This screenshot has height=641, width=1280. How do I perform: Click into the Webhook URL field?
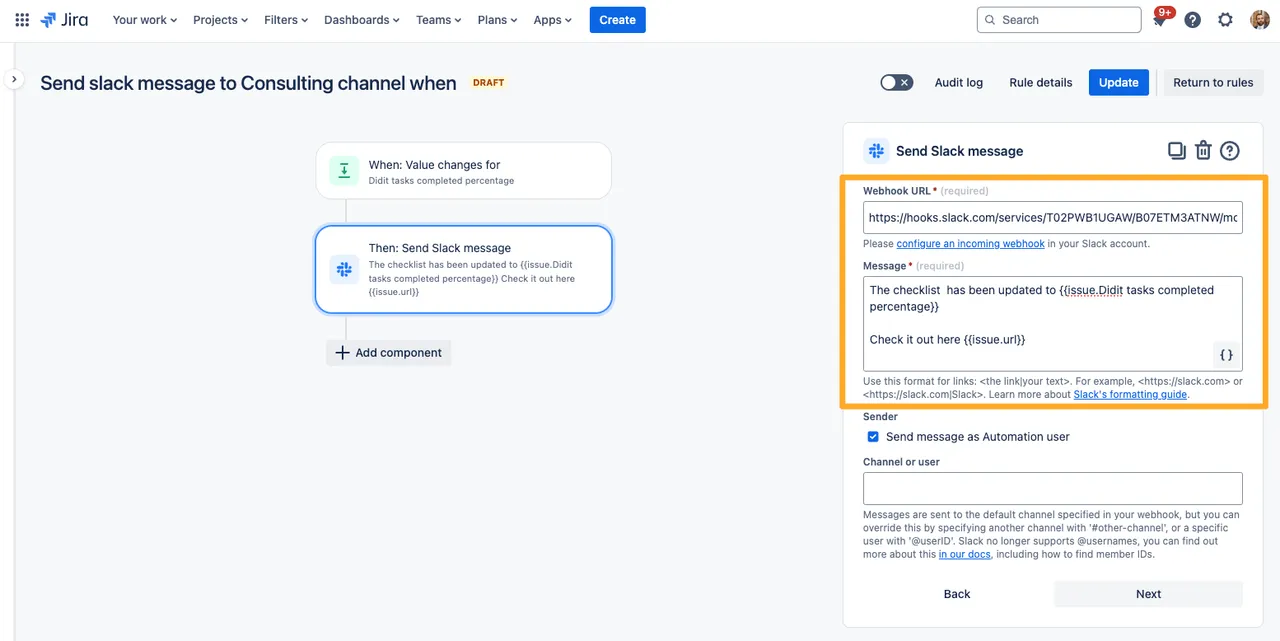(1053, 217)
